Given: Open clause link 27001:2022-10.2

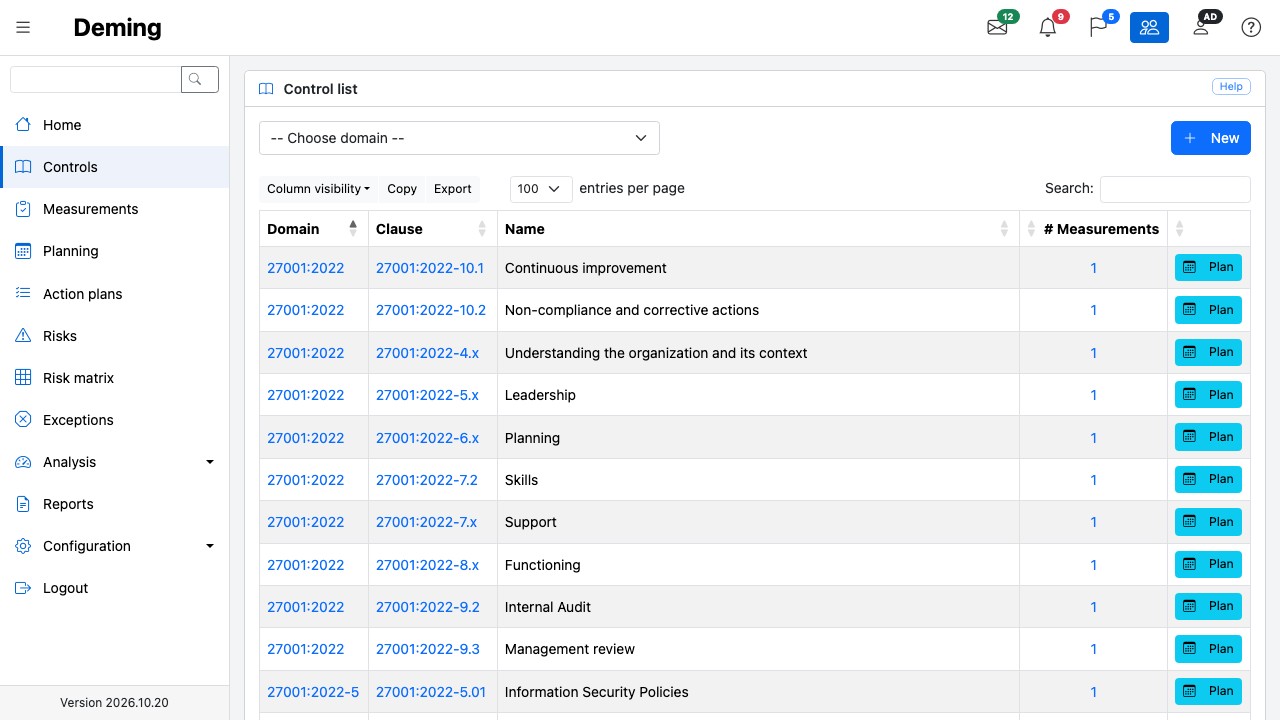Looking at the screenshot, I should coord(431,310).
